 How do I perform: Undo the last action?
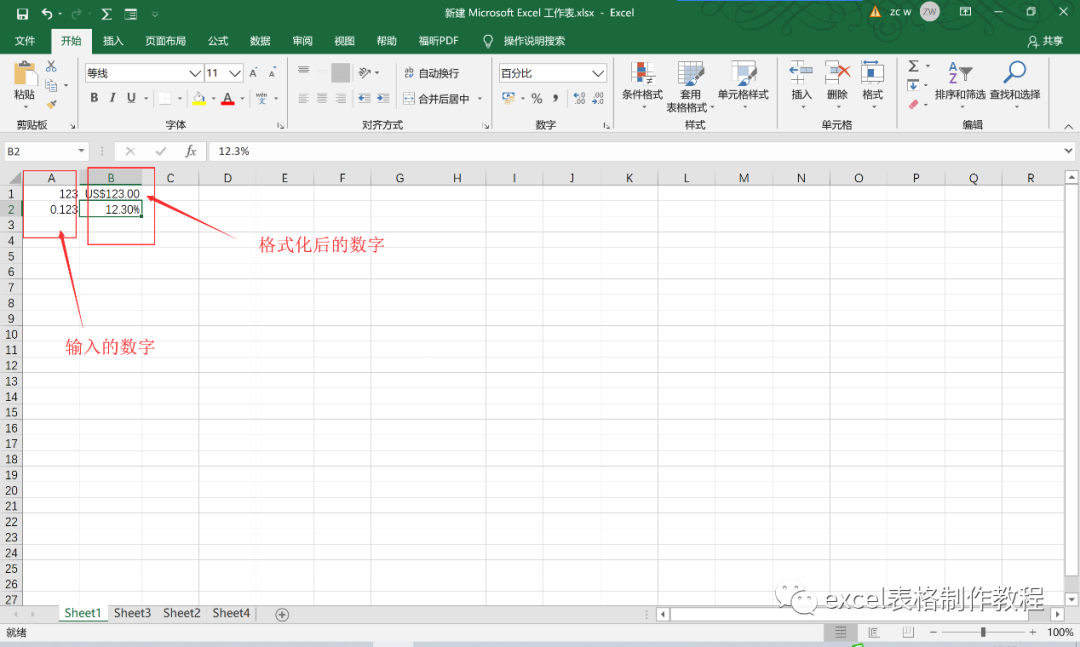coord(47,14)
